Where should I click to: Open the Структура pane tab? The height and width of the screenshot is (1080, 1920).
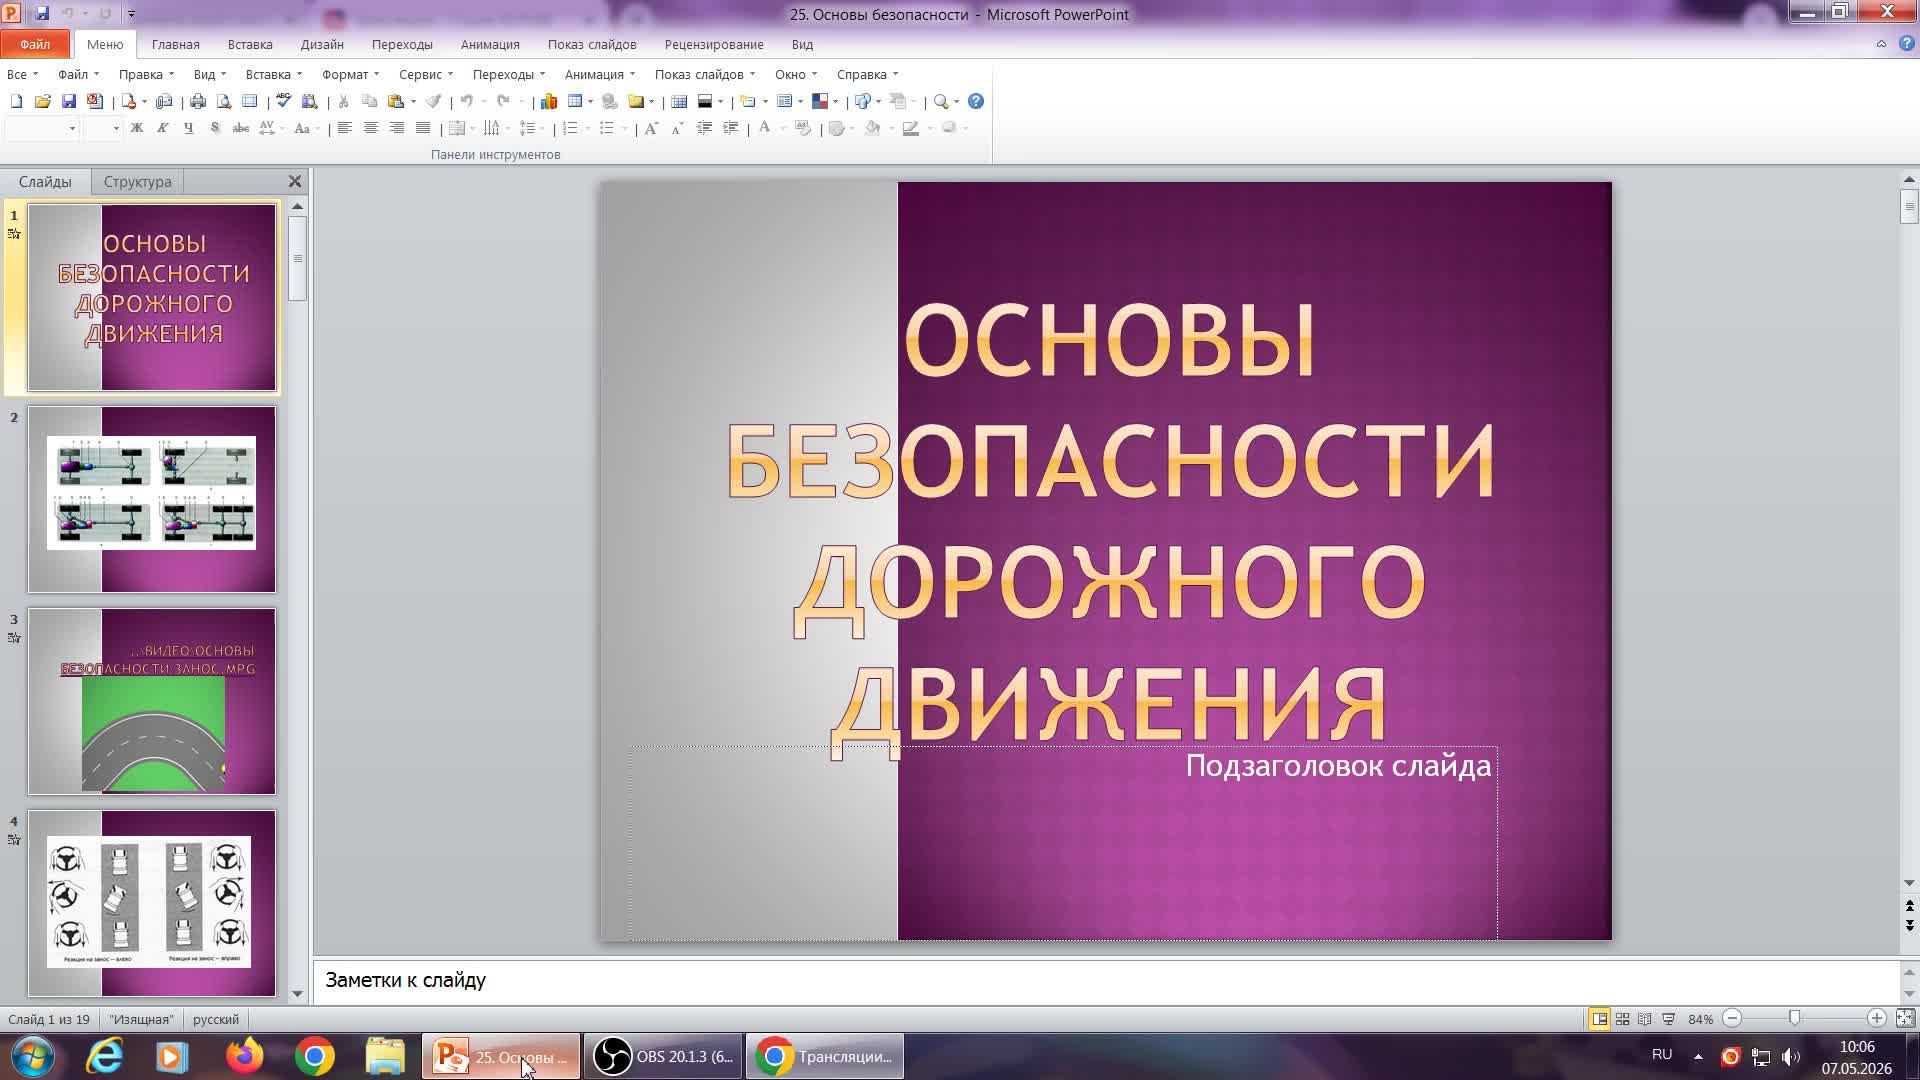click(x=138, y=182)
